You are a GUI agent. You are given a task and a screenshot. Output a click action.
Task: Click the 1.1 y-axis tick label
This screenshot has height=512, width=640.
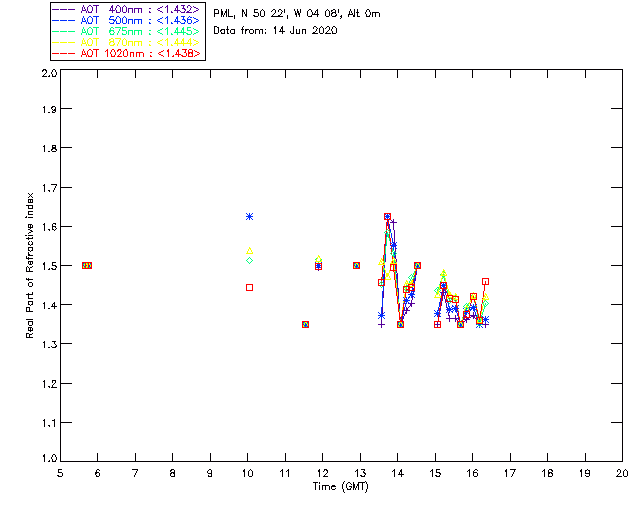coord(49,423)
